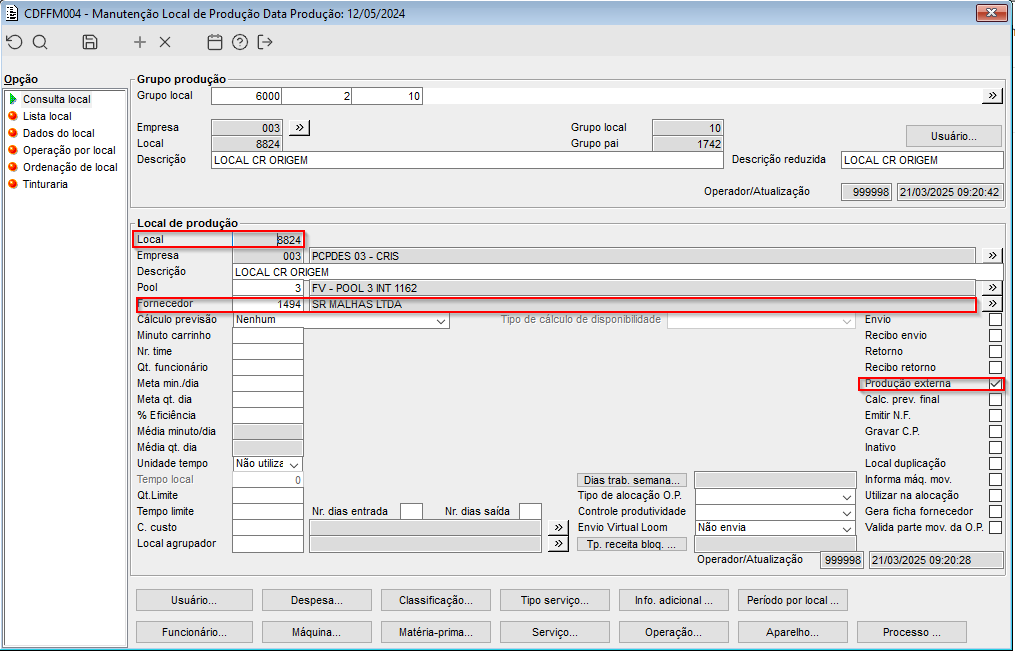Click the Processo ... button
The image size is (1015, 651).
912,632
